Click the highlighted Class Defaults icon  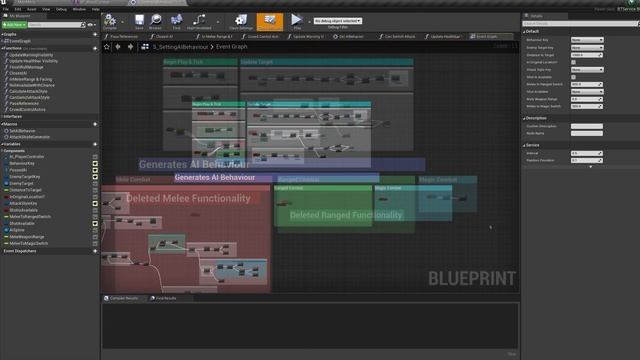[x=270, y=21]
